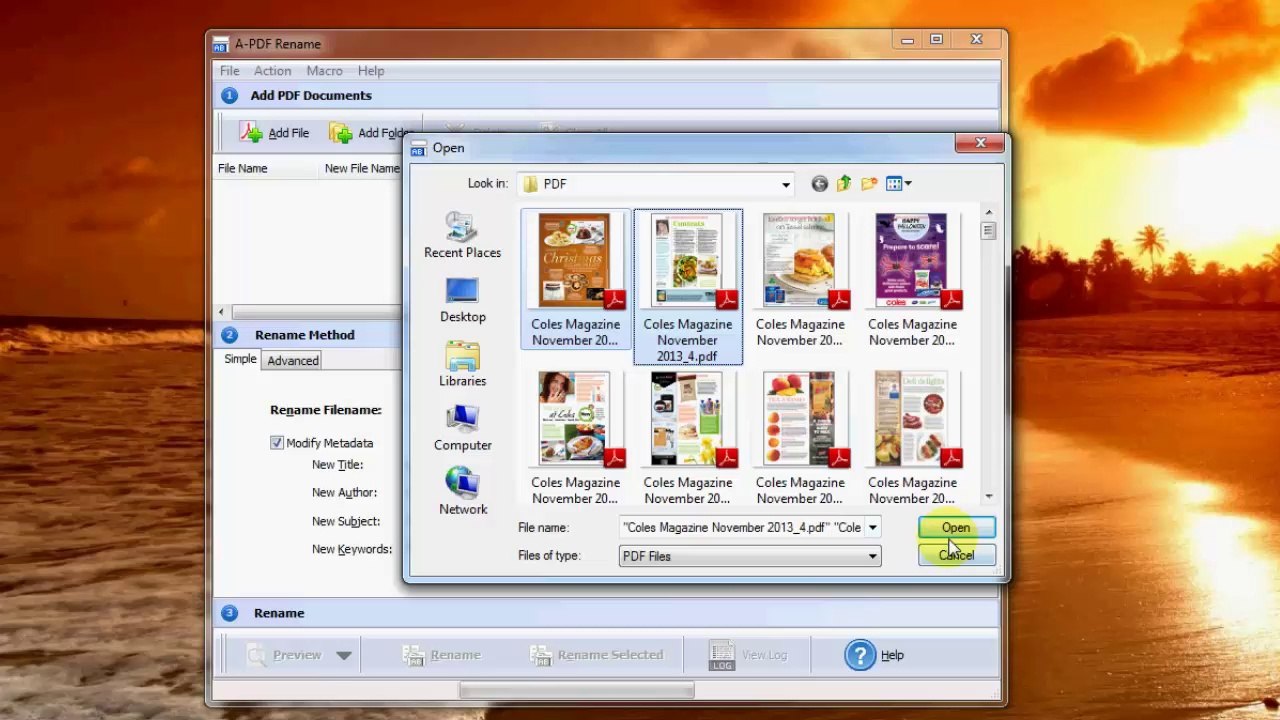Click the file list scroll up arrow

pos(988,212)
